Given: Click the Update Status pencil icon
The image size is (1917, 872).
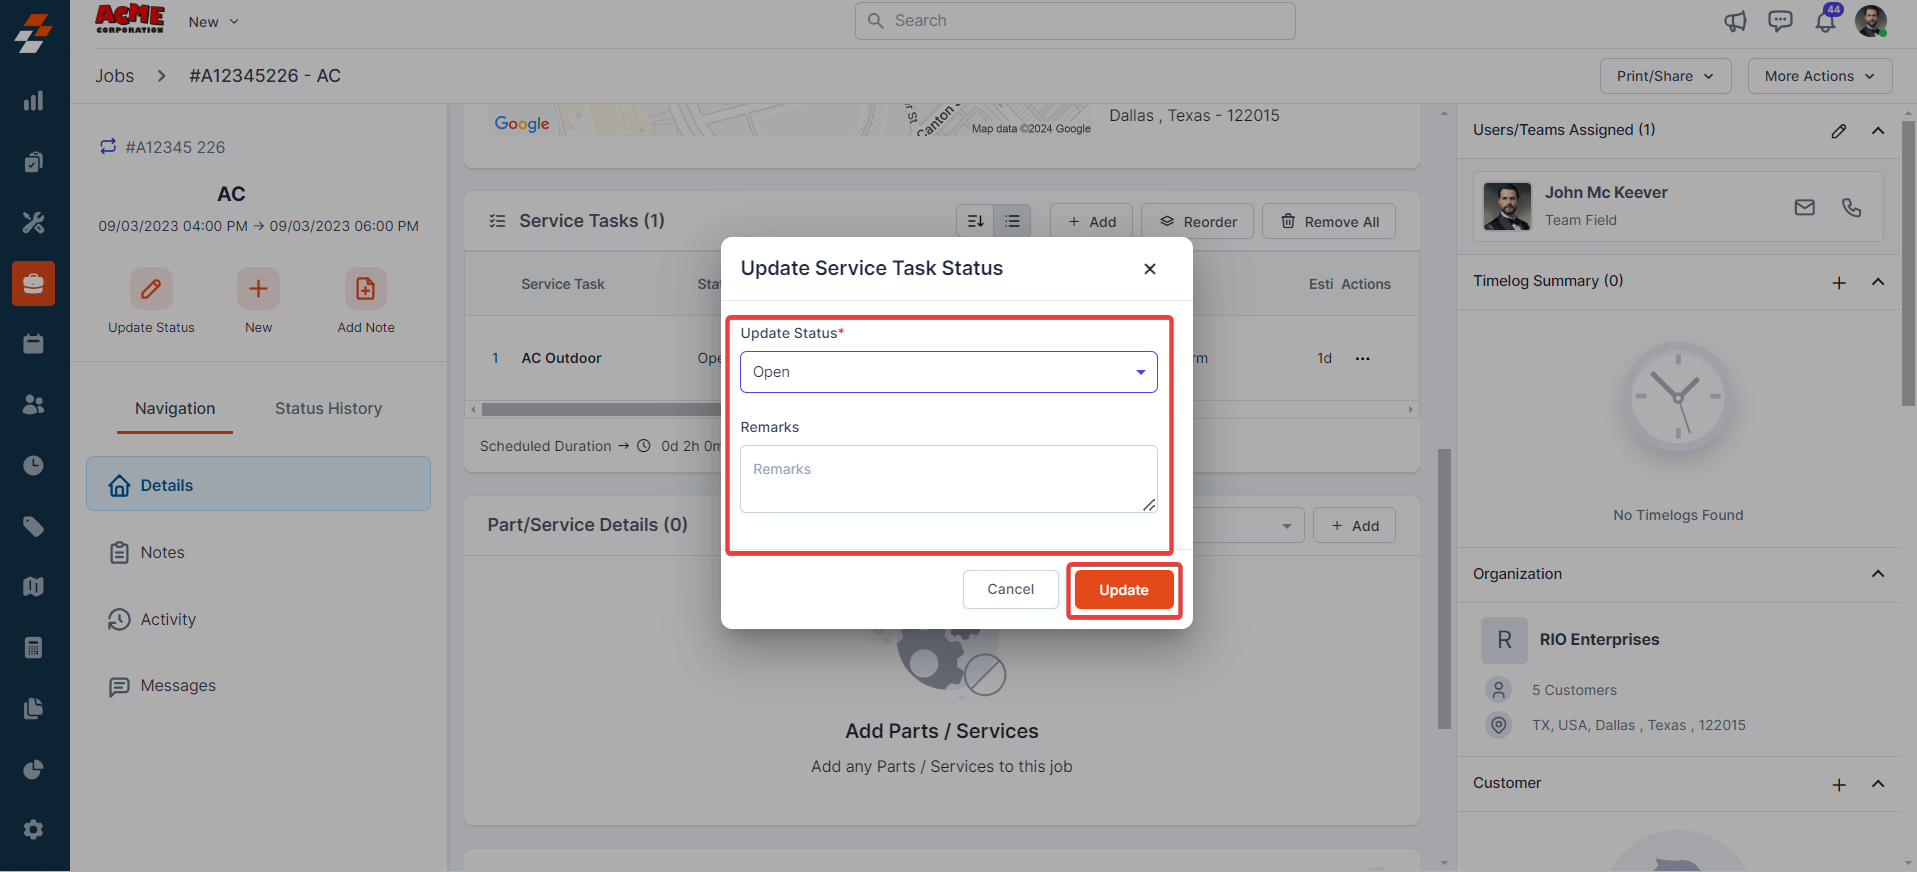Looking at the screenshot, I should point(151,289).
